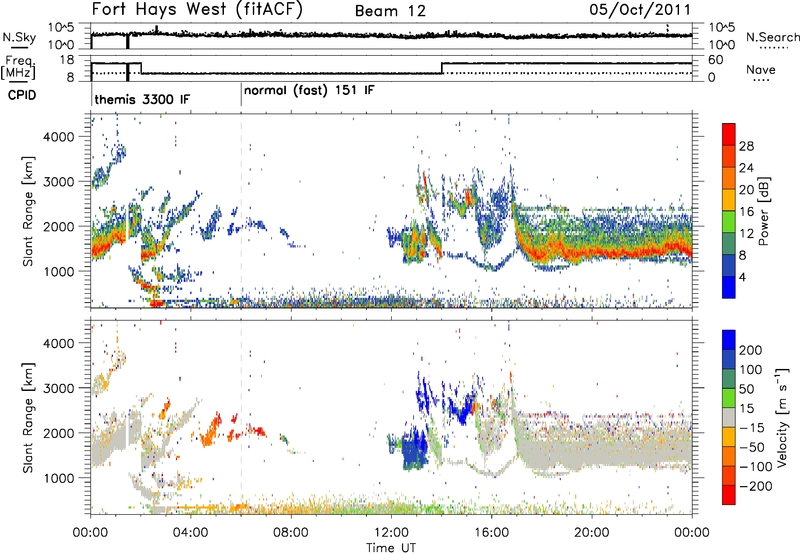This screenshot has width=800, height=554.
Task: Click the 'Power [dB]' color bar title
Action: (764, 211)
